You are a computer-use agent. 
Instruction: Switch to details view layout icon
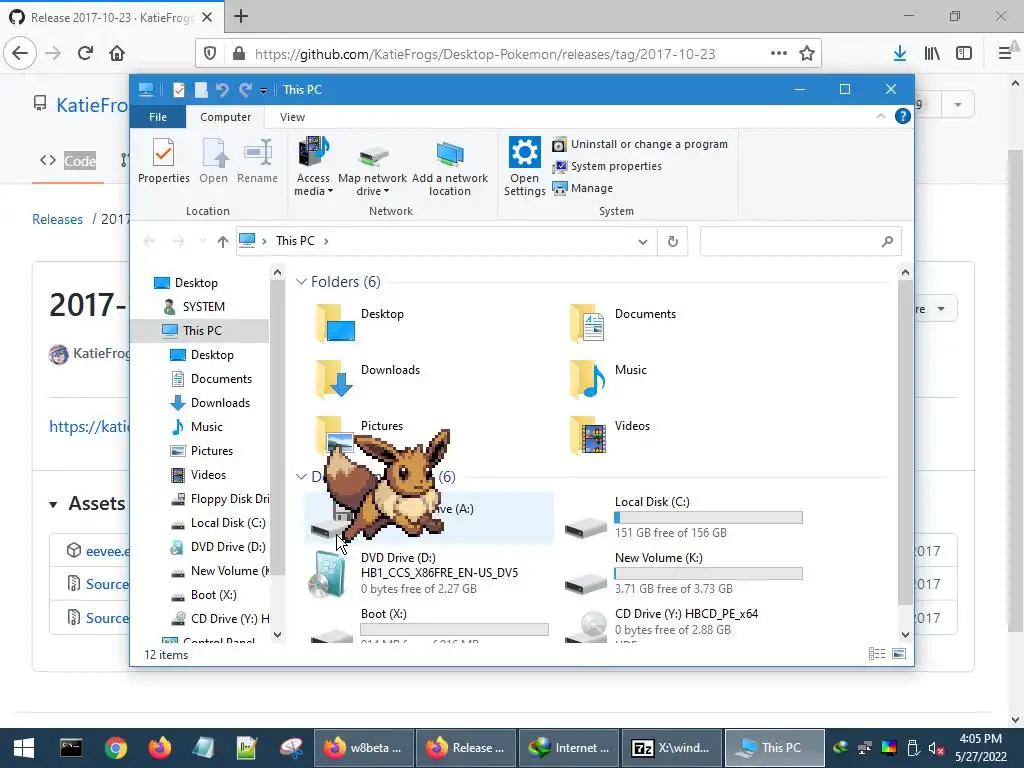pos(877,654)
